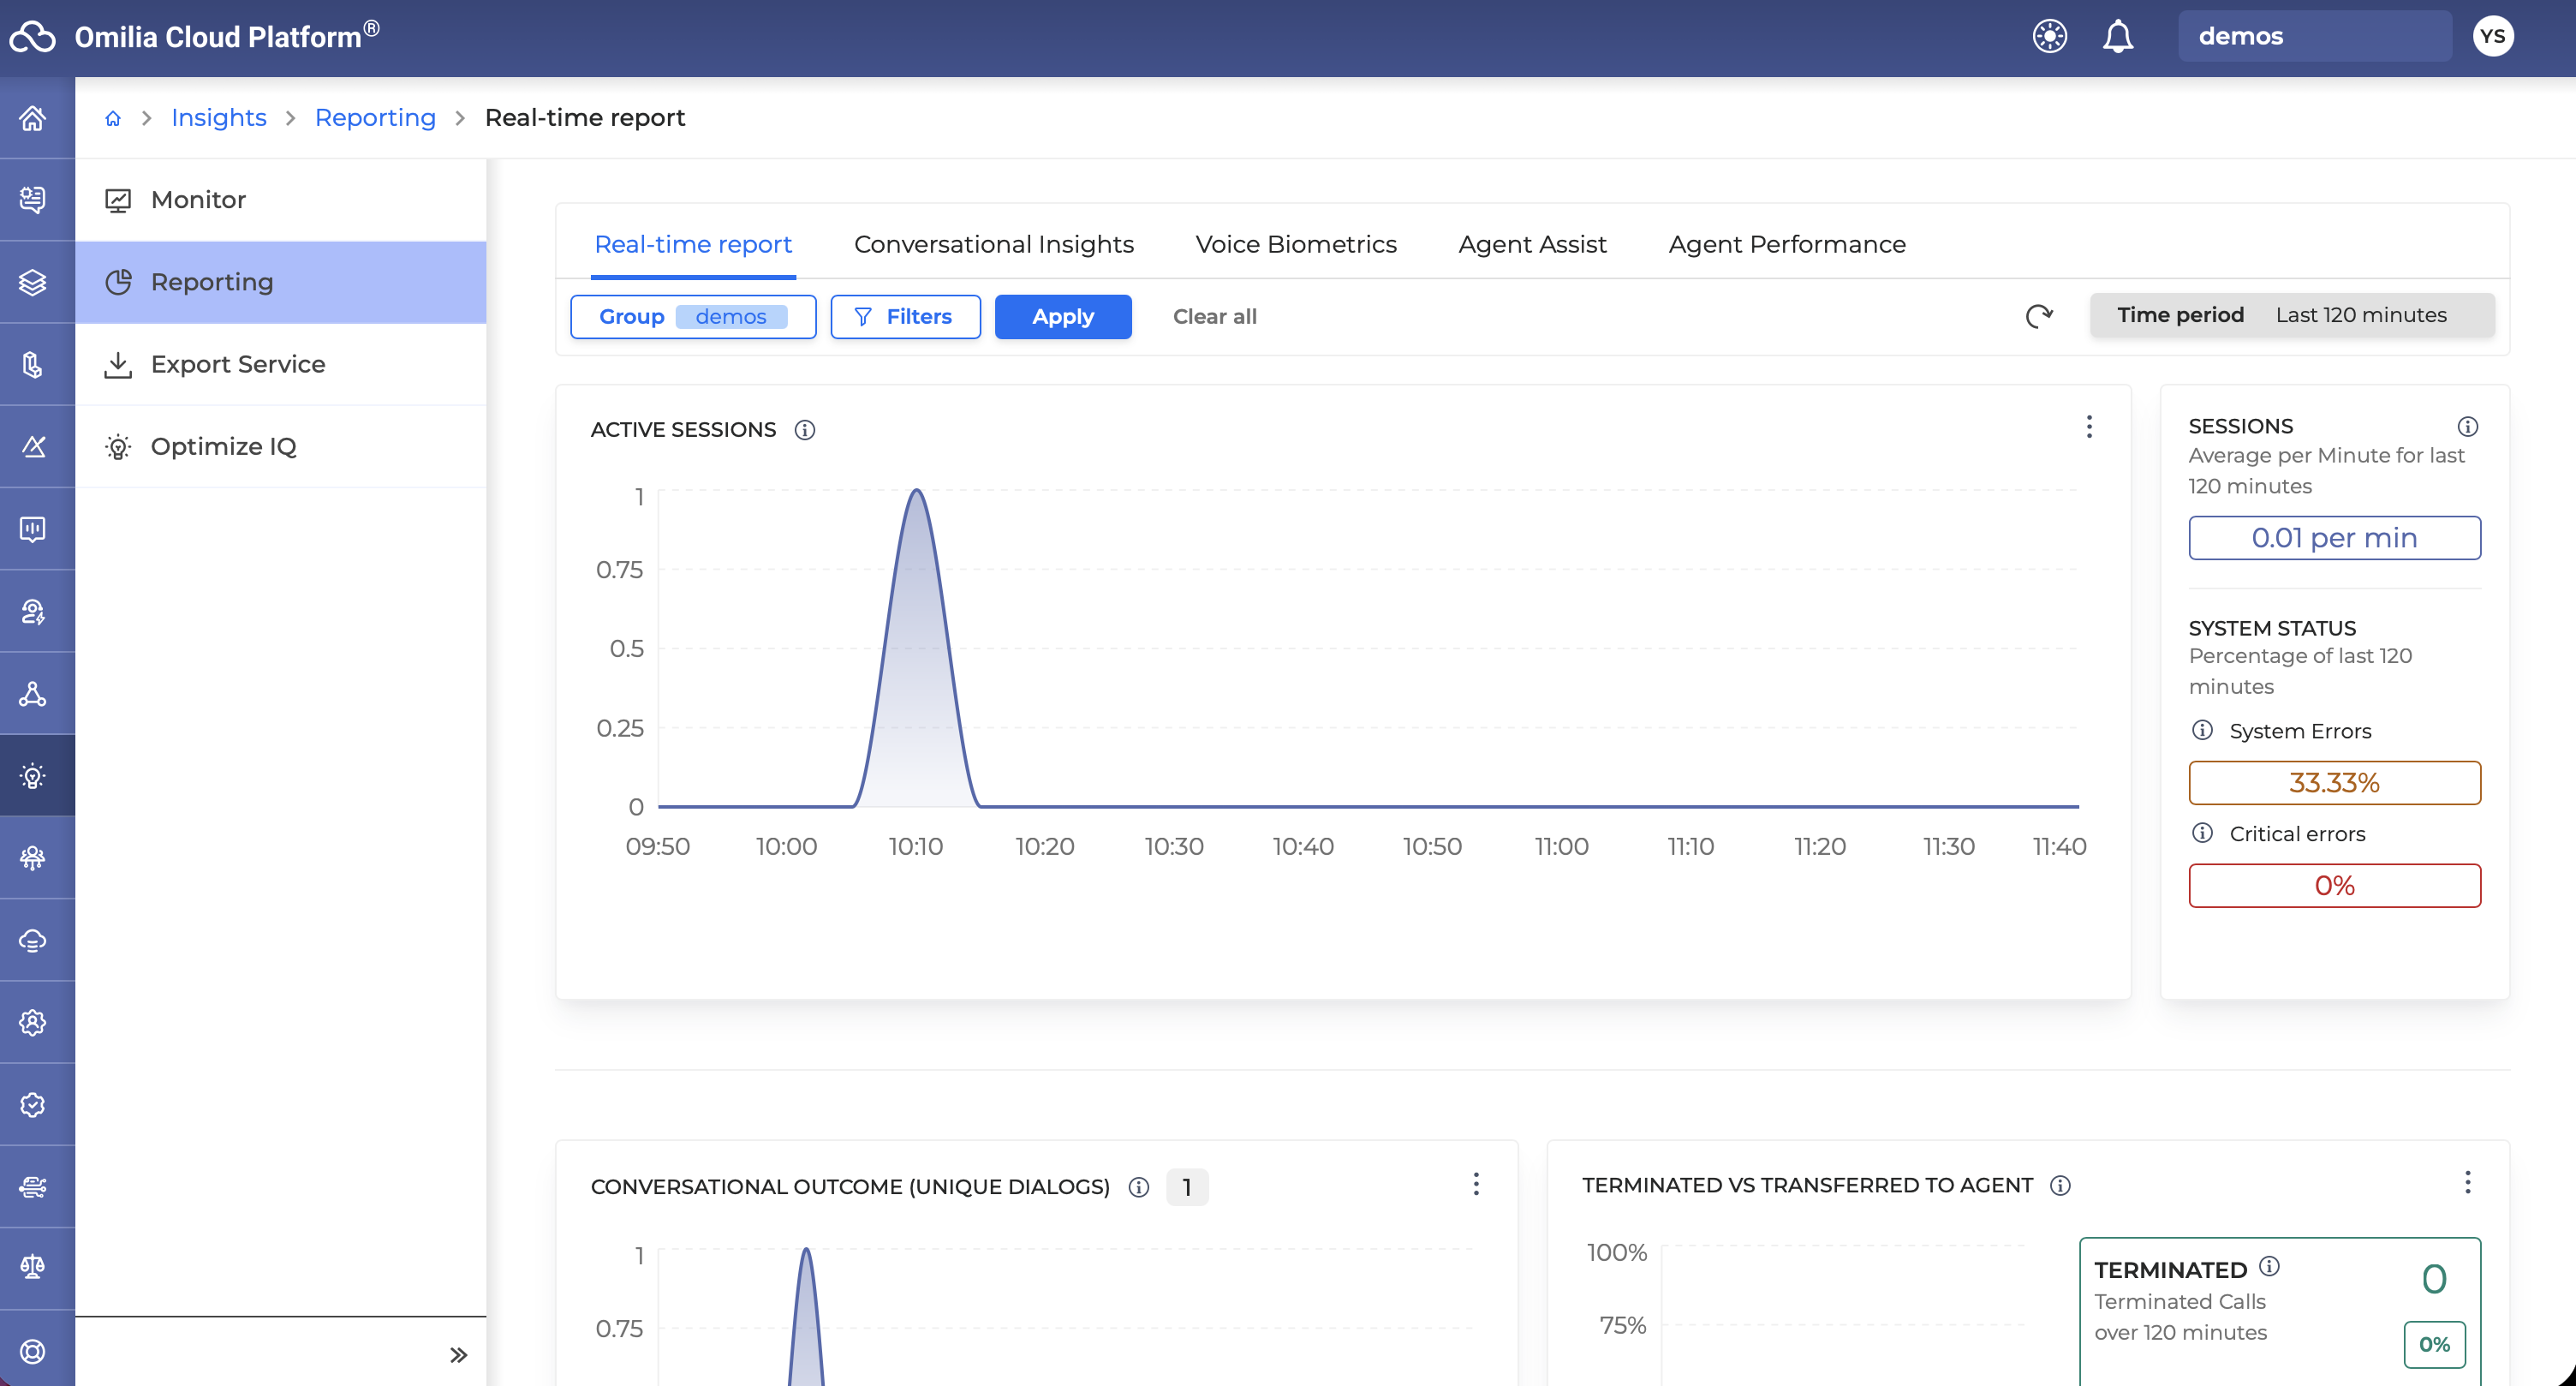Open the Group demos selector
Viewport: 2576px width, 1386px height.
point(693,317)
